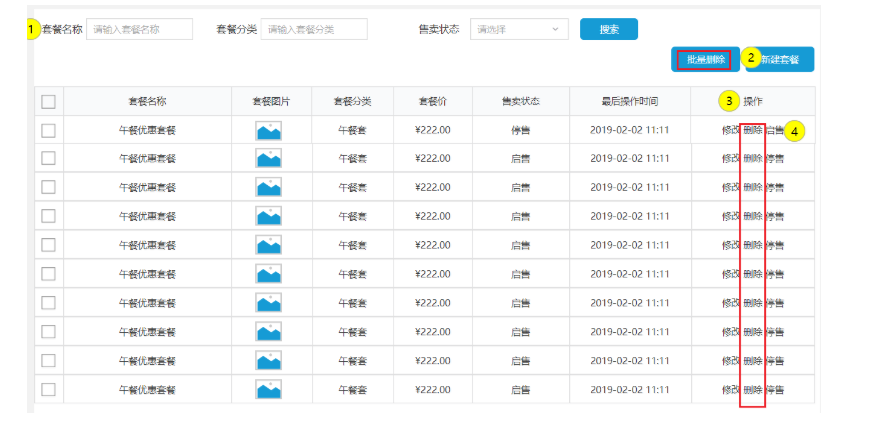Click the fifth row's 套餐图片 image icon
This screenshot has width=882, height=423.
tap(268, 245)
